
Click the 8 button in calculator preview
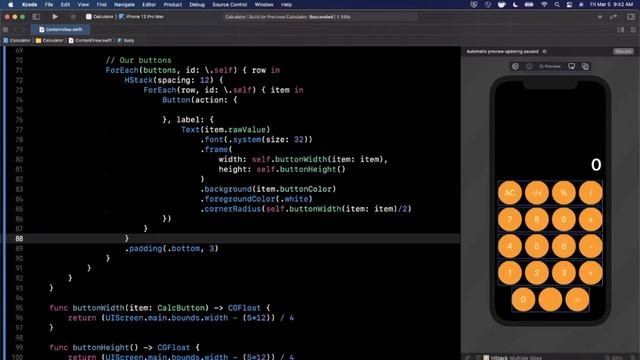point(537,219)
